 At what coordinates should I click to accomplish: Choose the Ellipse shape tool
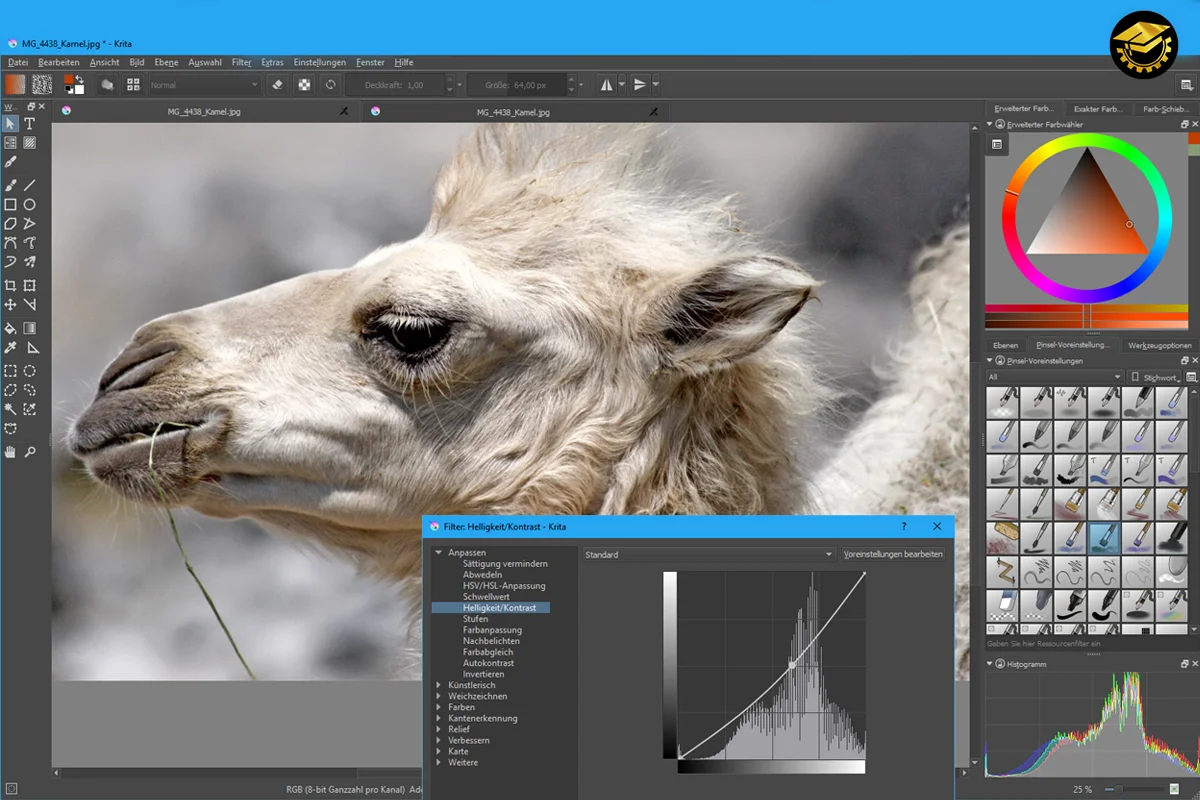[30, 204]
